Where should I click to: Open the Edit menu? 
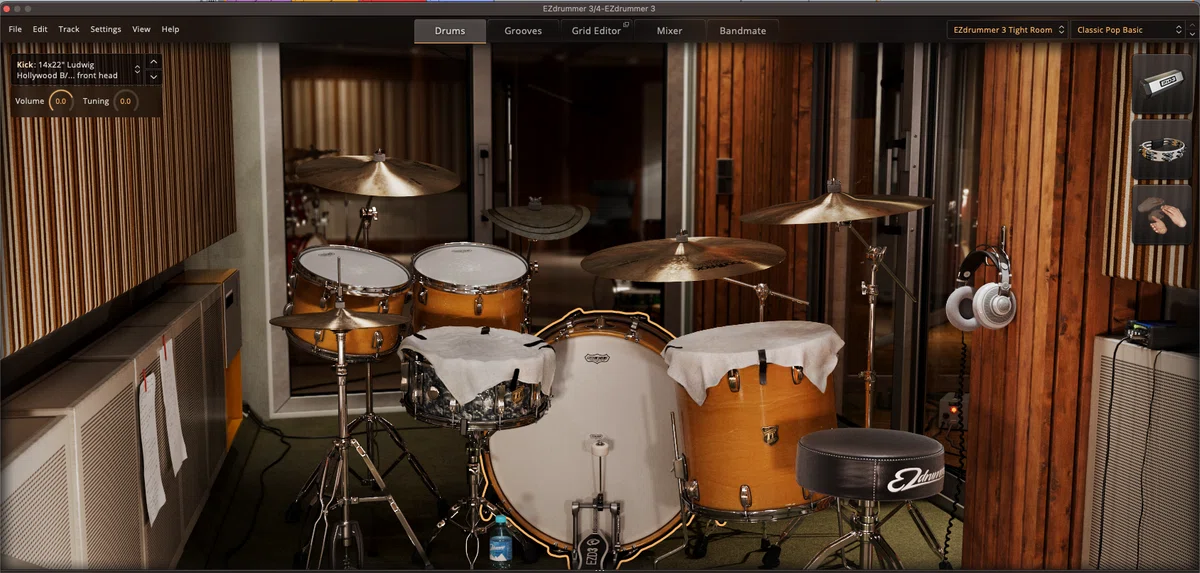point(40,29)
